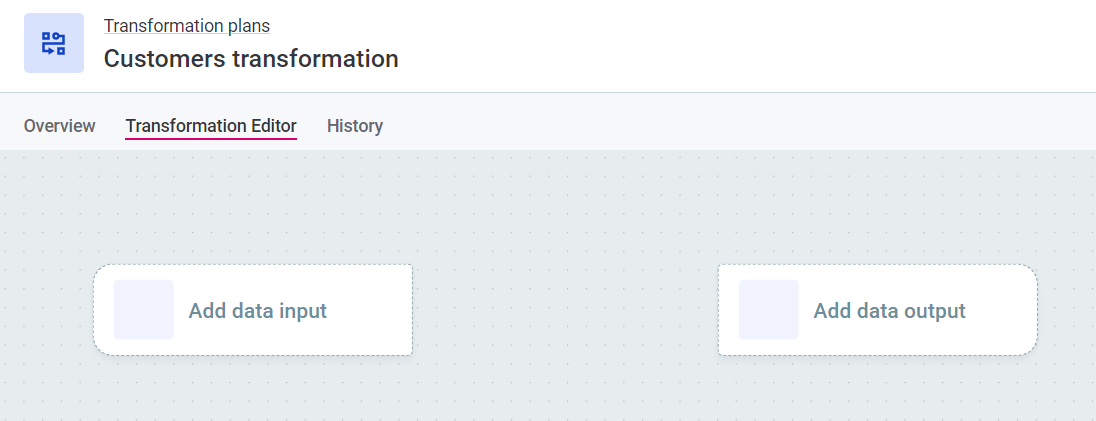This screenshot has height=421, width=1096.
Task: Click the 'Add data output' label text
Action: point(890,311)
